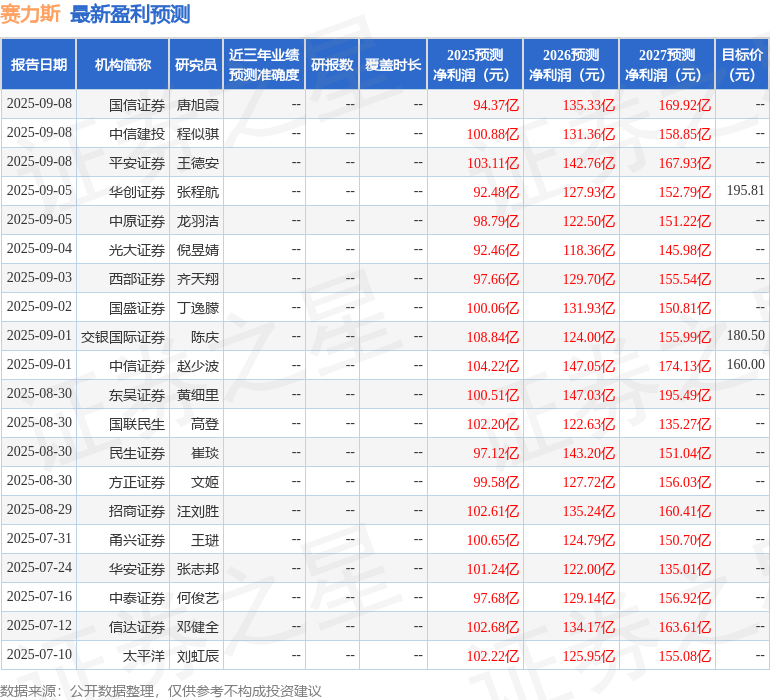Click the 报告日期 column header

coord(39,64)
